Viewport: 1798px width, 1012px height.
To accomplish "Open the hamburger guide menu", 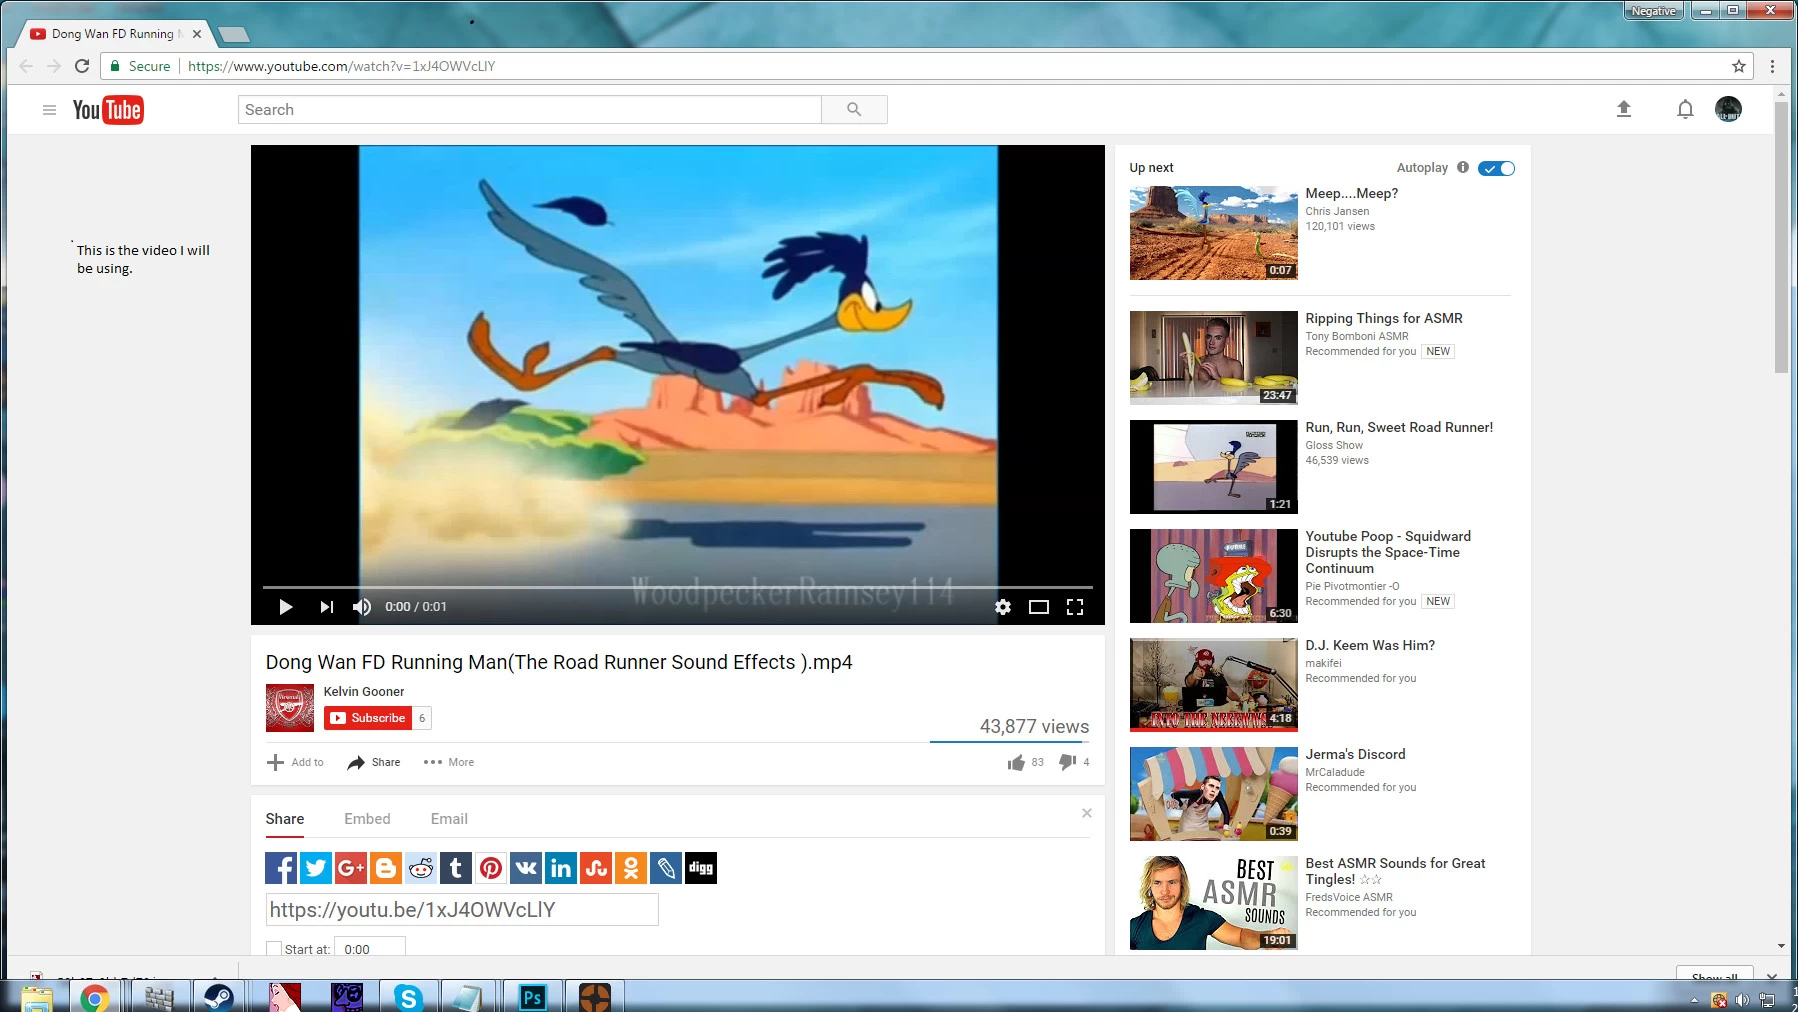I will (49, 110).
